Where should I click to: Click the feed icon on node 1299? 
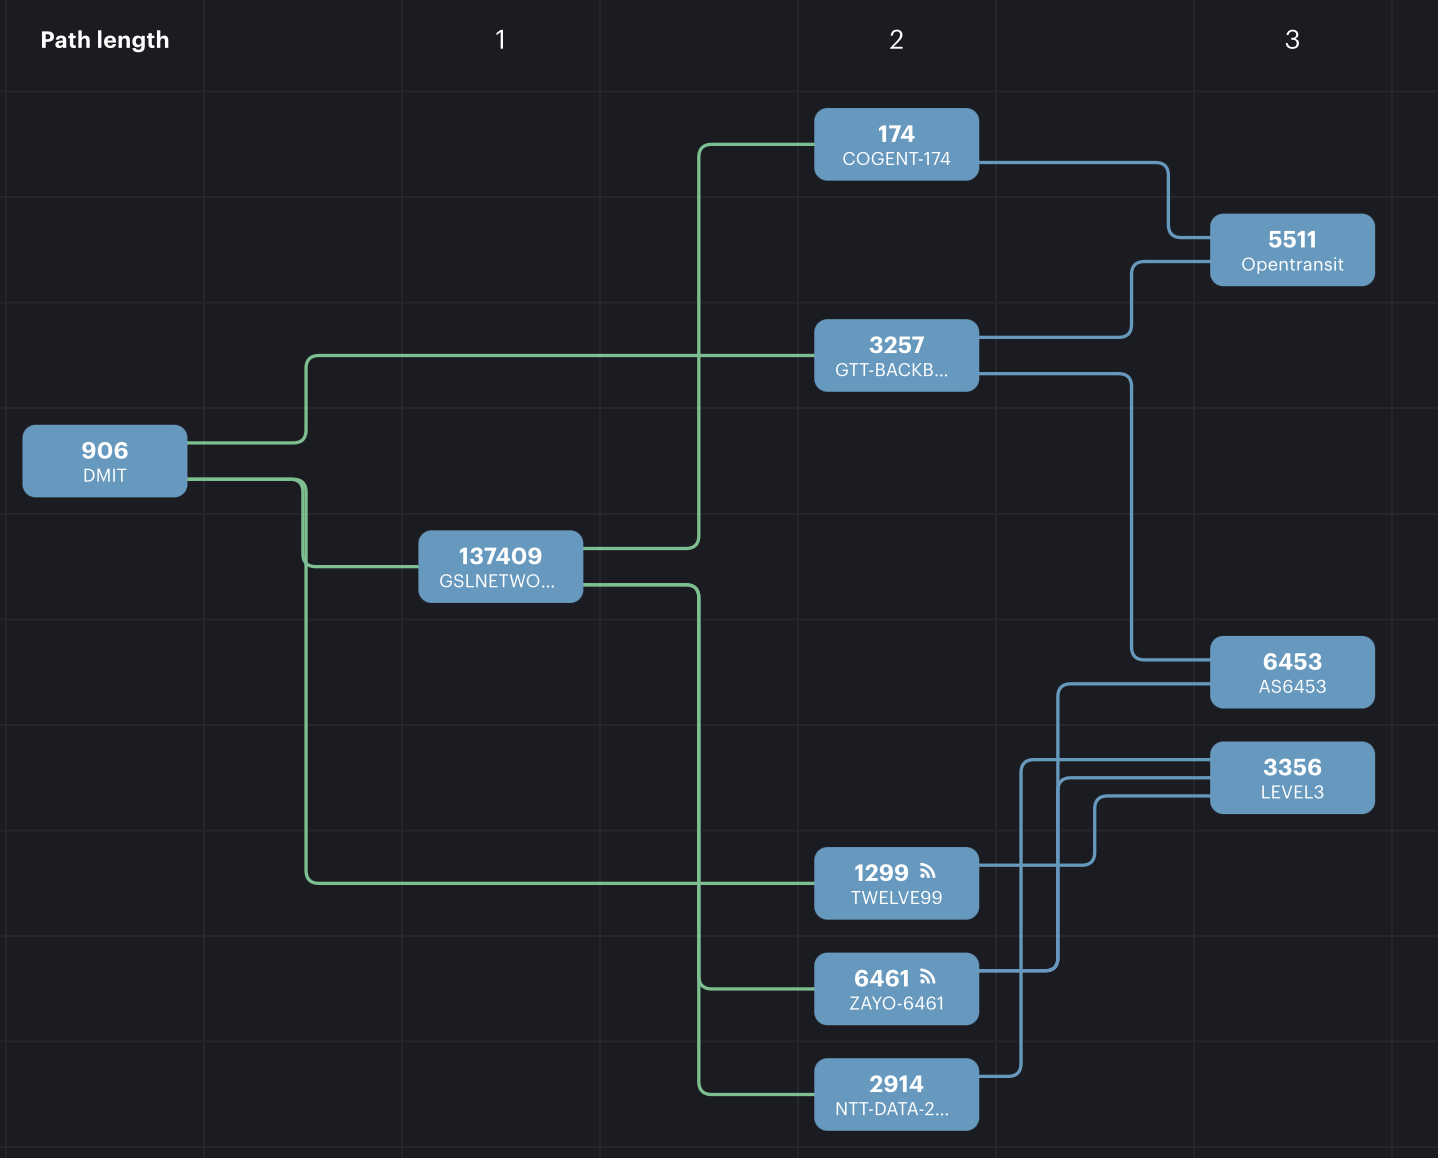(x=927, y=871)
